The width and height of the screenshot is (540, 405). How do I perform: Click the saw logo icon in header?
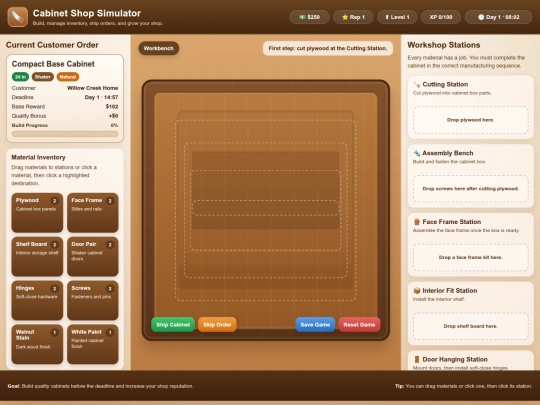(18, 17)
